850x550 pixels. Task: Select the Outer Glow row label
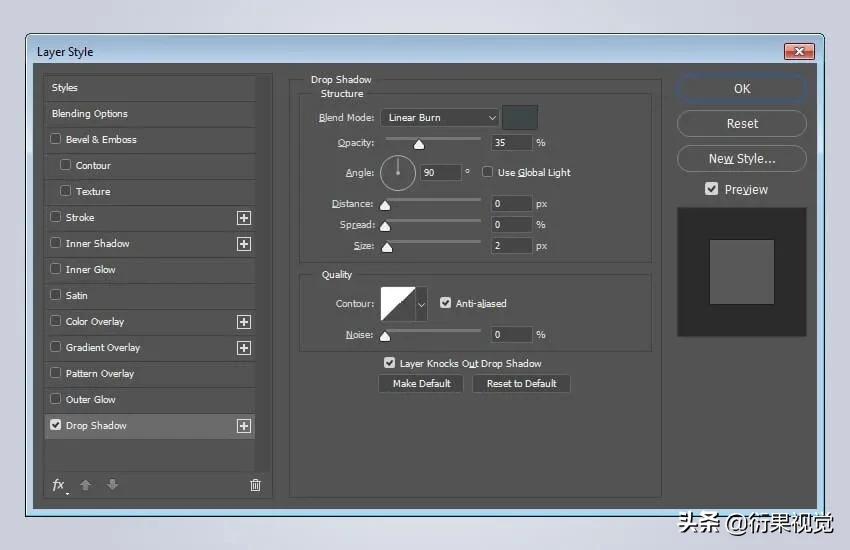pyautogui.click(x=91, y=400)
